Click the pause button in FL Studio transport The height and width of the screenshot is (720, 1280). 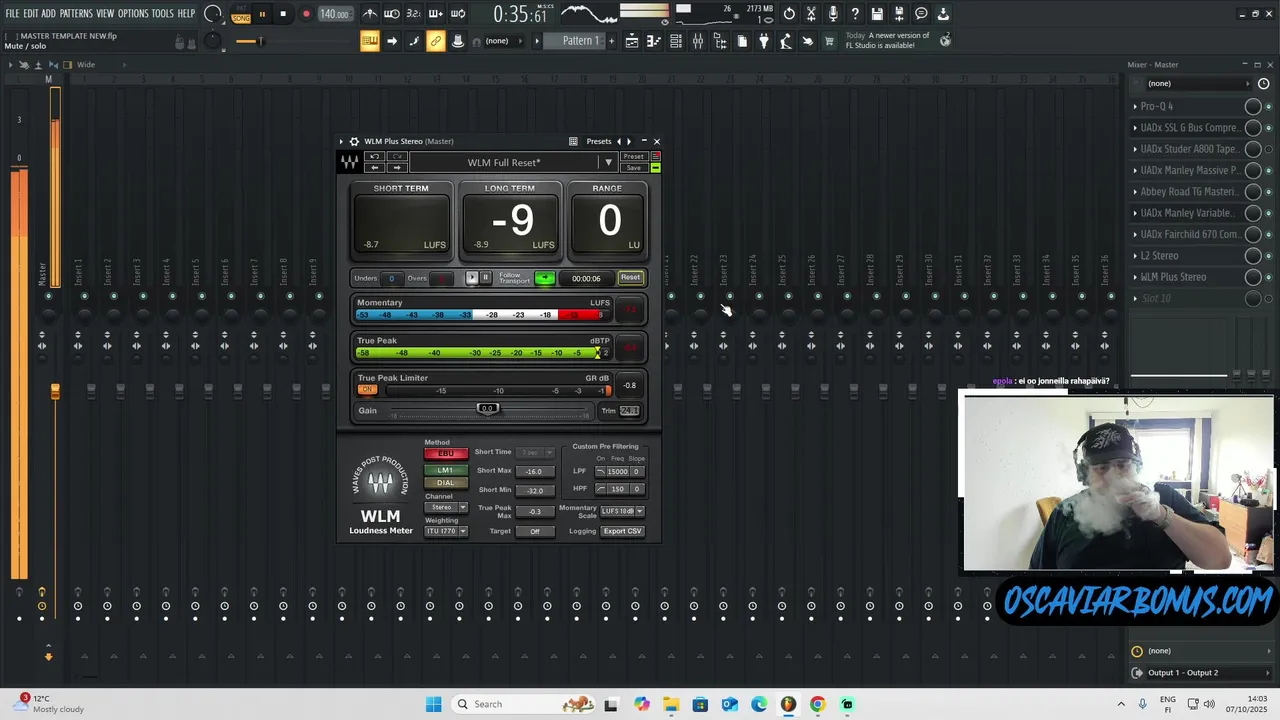pyautogui.click(x=262, y=14)
